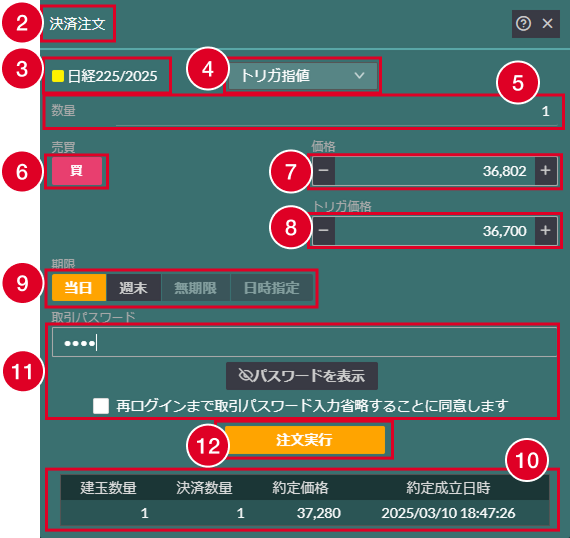Open the トリガ指値 order type dropdown
This screenshot has width=570, height=538.
302,76
